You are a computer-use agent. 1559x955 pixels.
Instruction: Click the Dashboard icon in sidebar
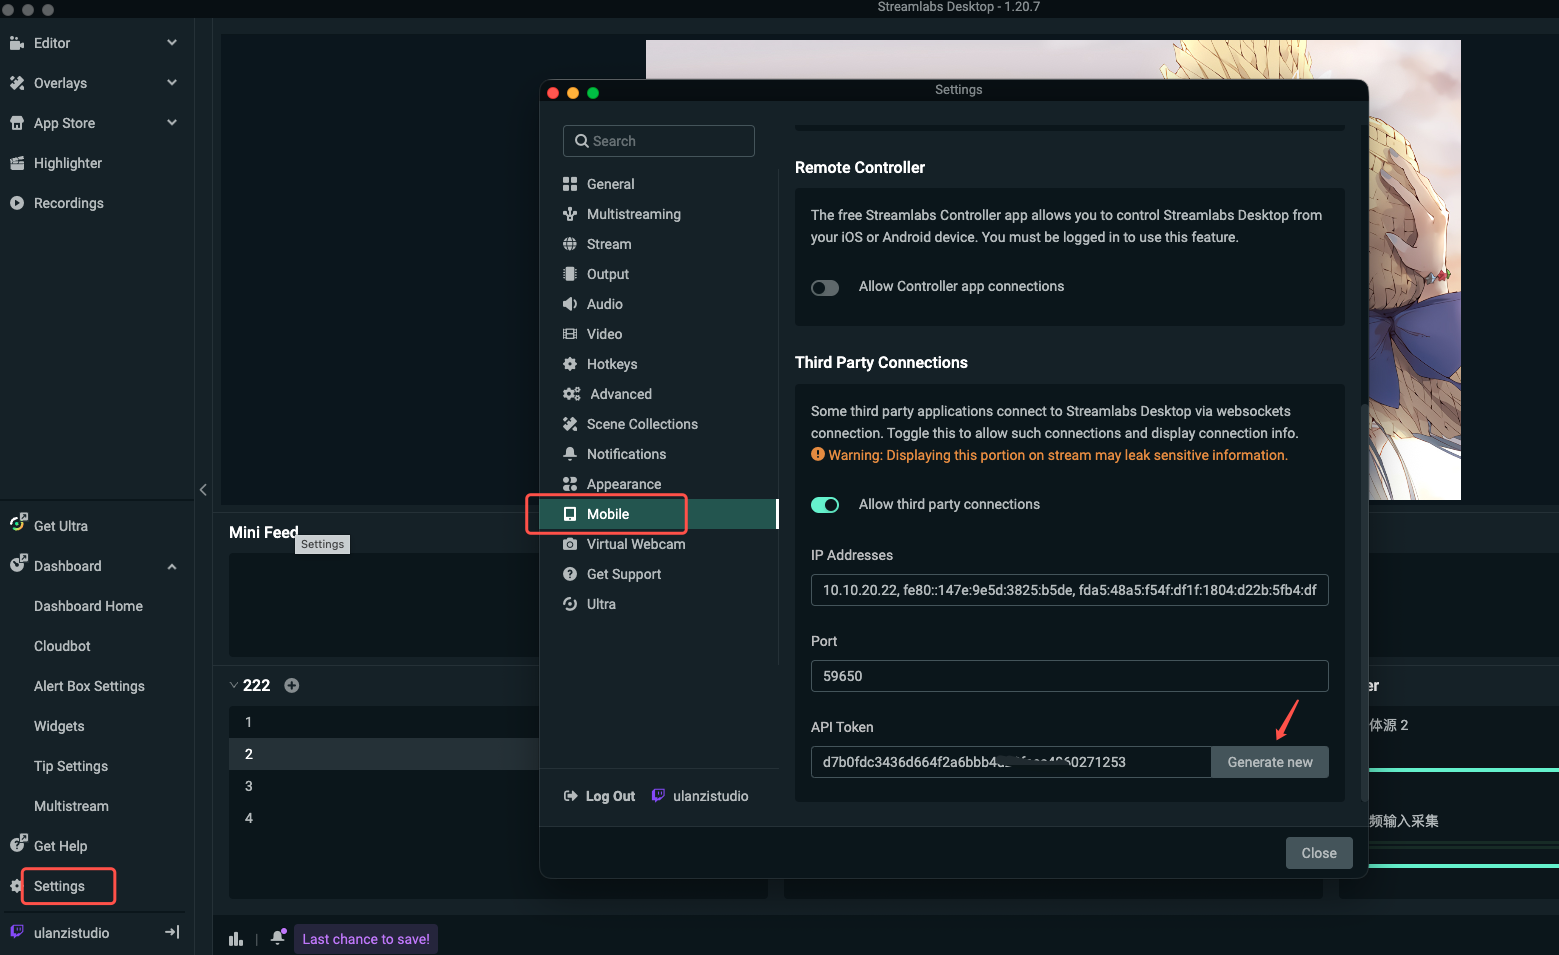(18, 563)
